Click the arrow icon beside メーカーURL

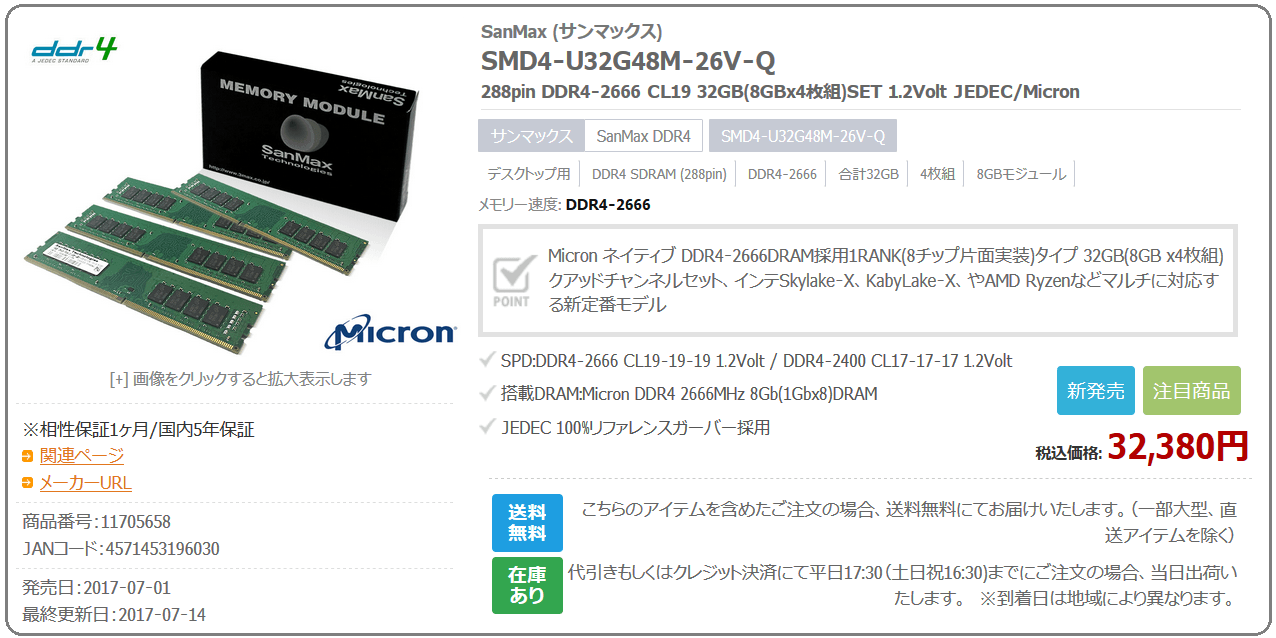click(x=28, y=483)
